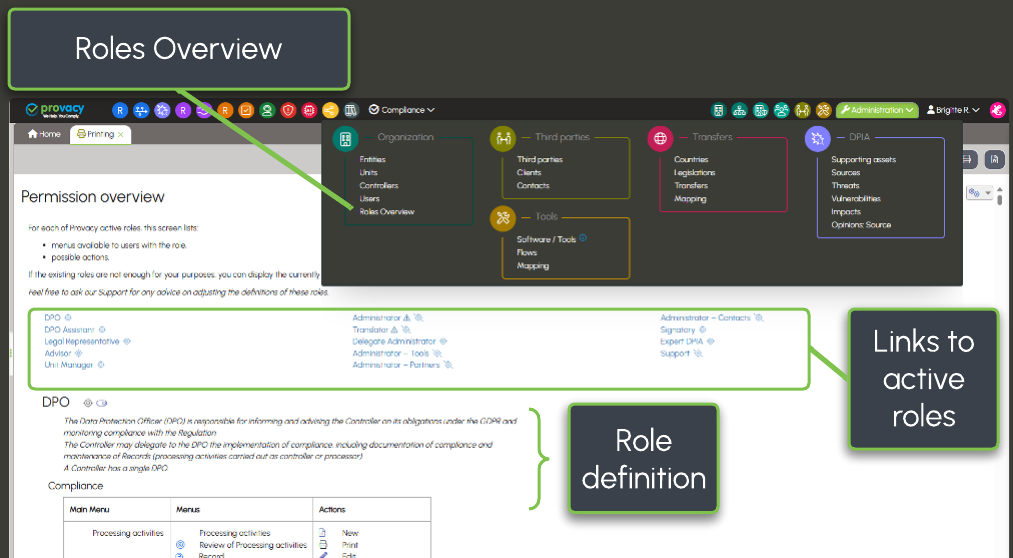Open the Administration dropdown
This screenshot has height=558, width=1013.
[876, 110]
